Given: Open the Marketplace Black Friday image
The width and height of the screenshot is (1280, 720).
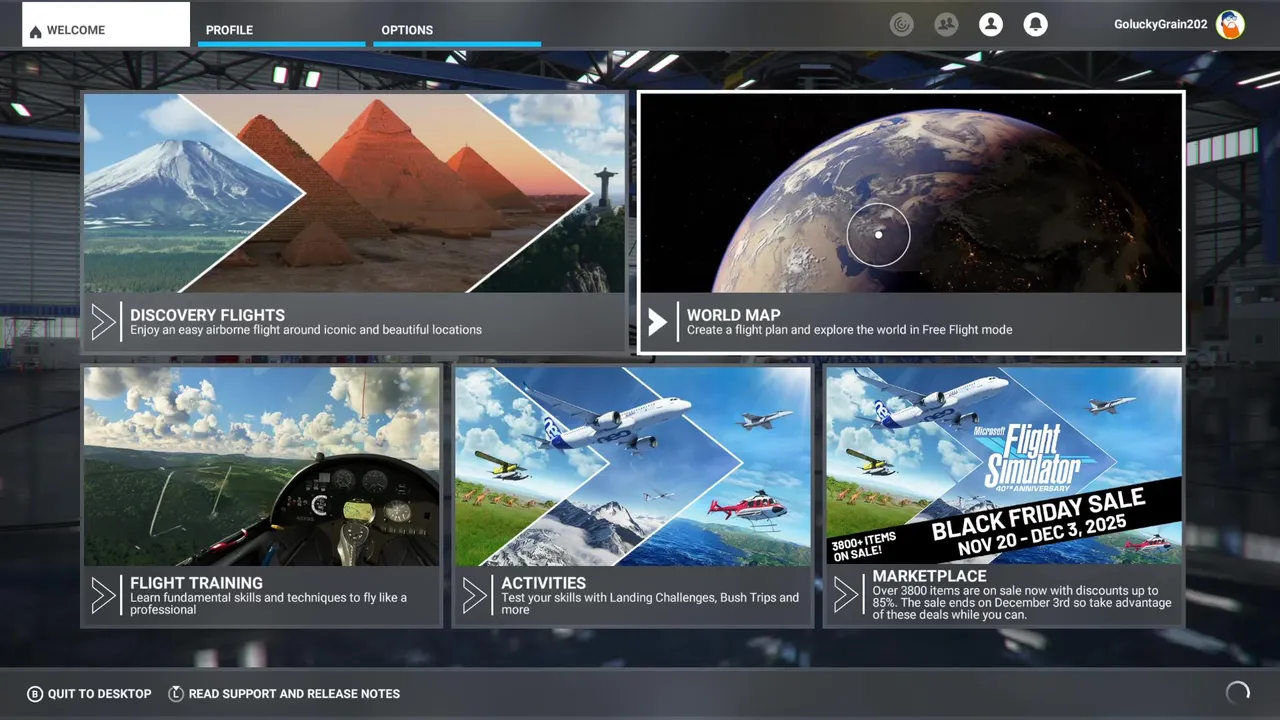Looking at the screenshot, I should pos(1004,466).
